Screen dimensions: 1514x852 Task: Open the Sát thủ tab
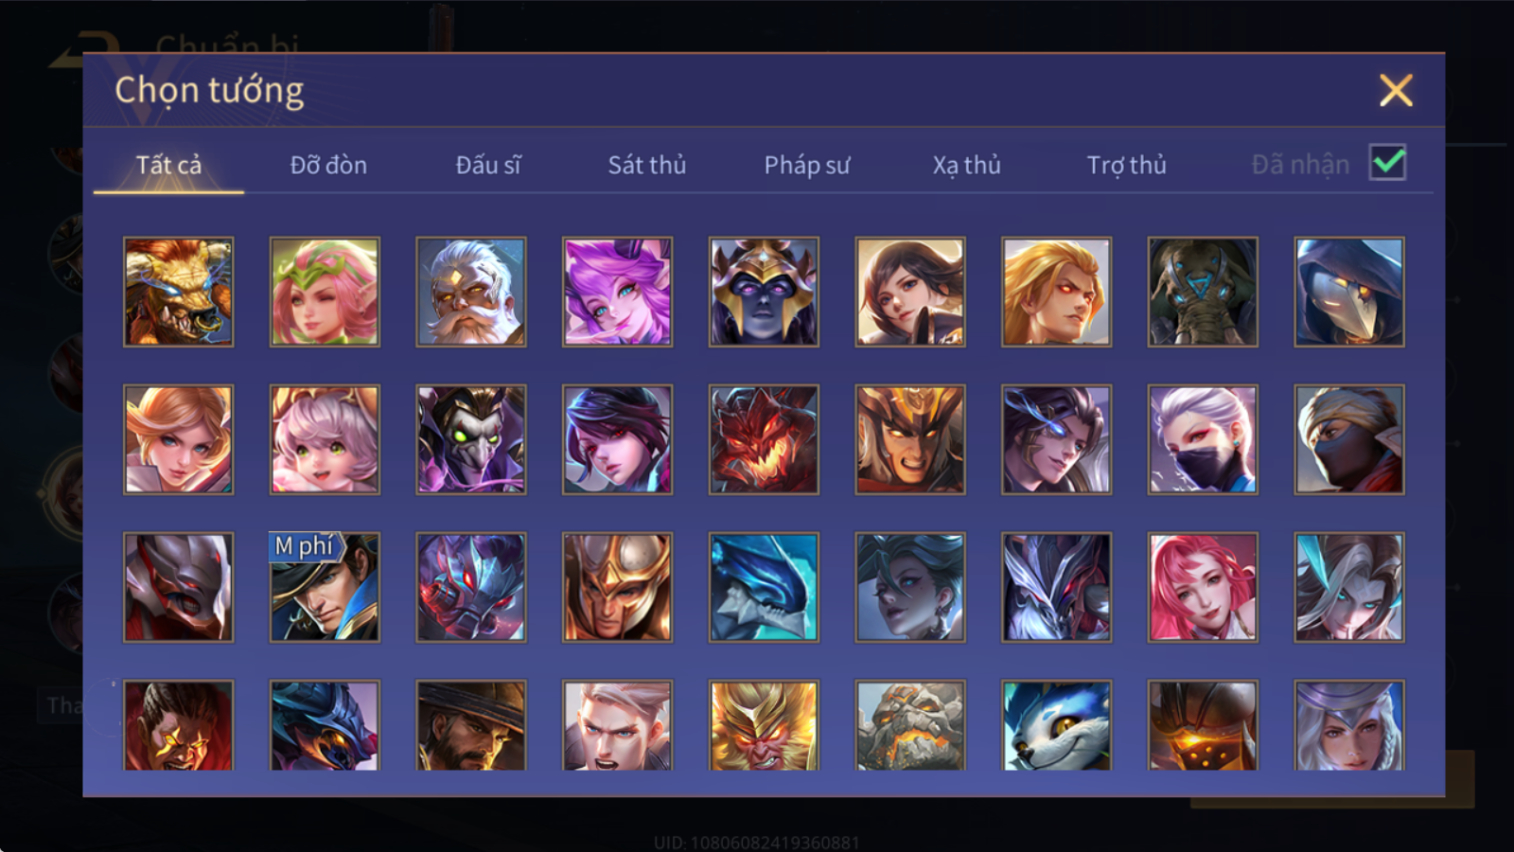(647, 165)
